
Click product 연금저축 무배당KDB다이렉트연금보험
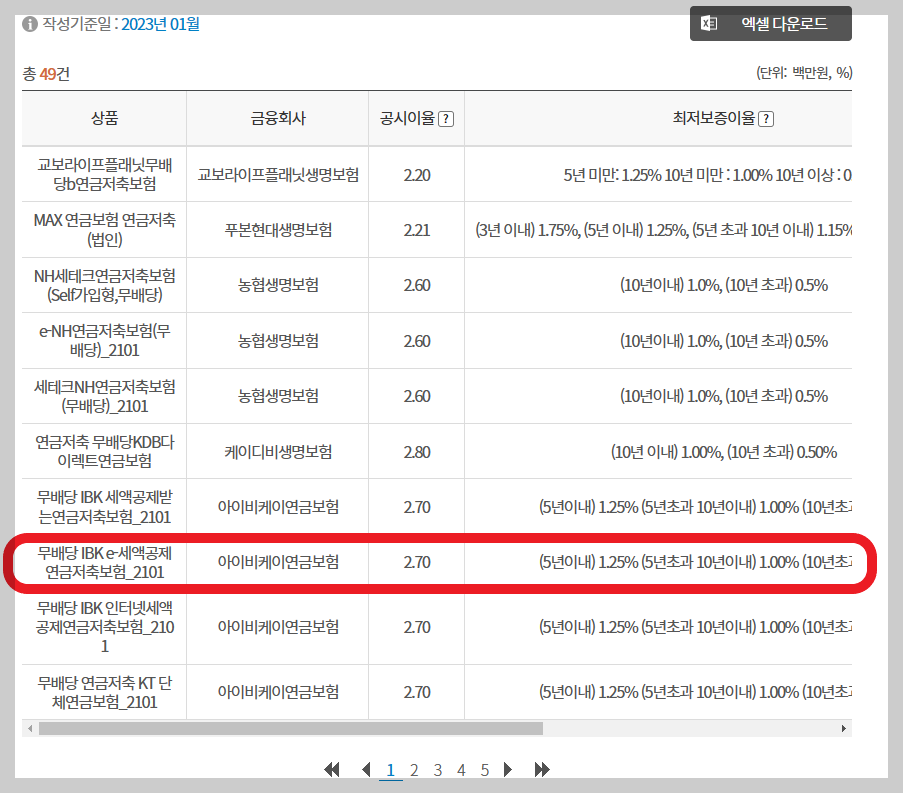[x=104, y=451]
